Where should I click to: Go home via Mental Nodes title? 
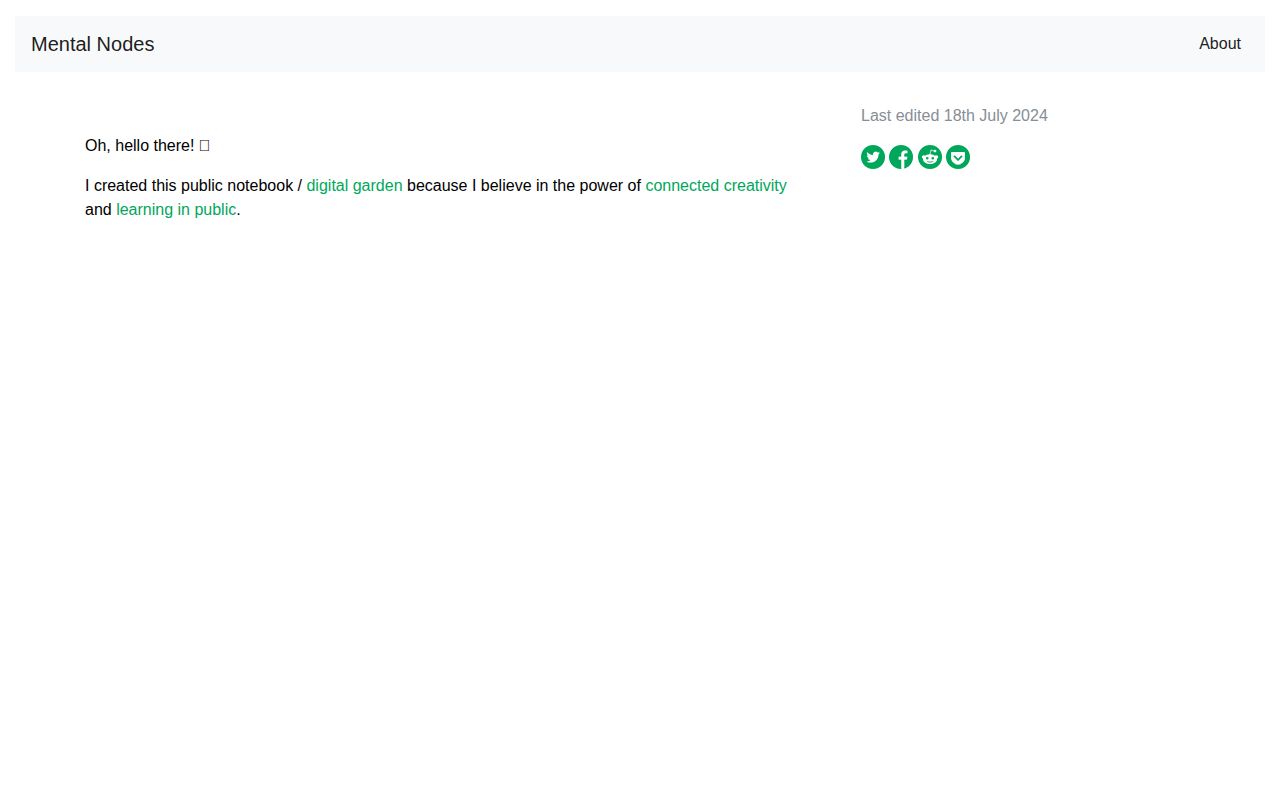(x=92, y=44)
